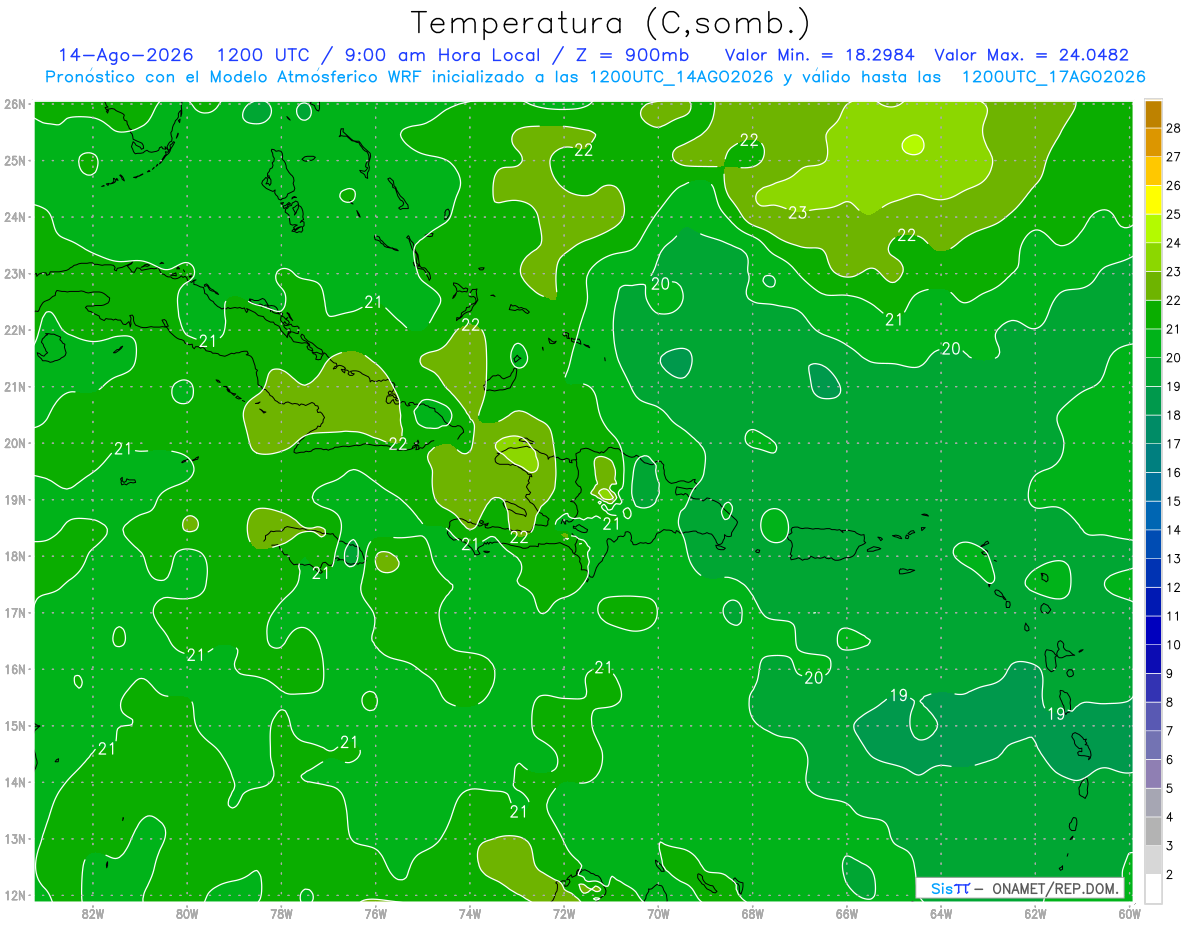Click the "66W" longitude axis label
Image resolution: width=1200 pixels, height=927 pixels.
click(x=847, y=913)
